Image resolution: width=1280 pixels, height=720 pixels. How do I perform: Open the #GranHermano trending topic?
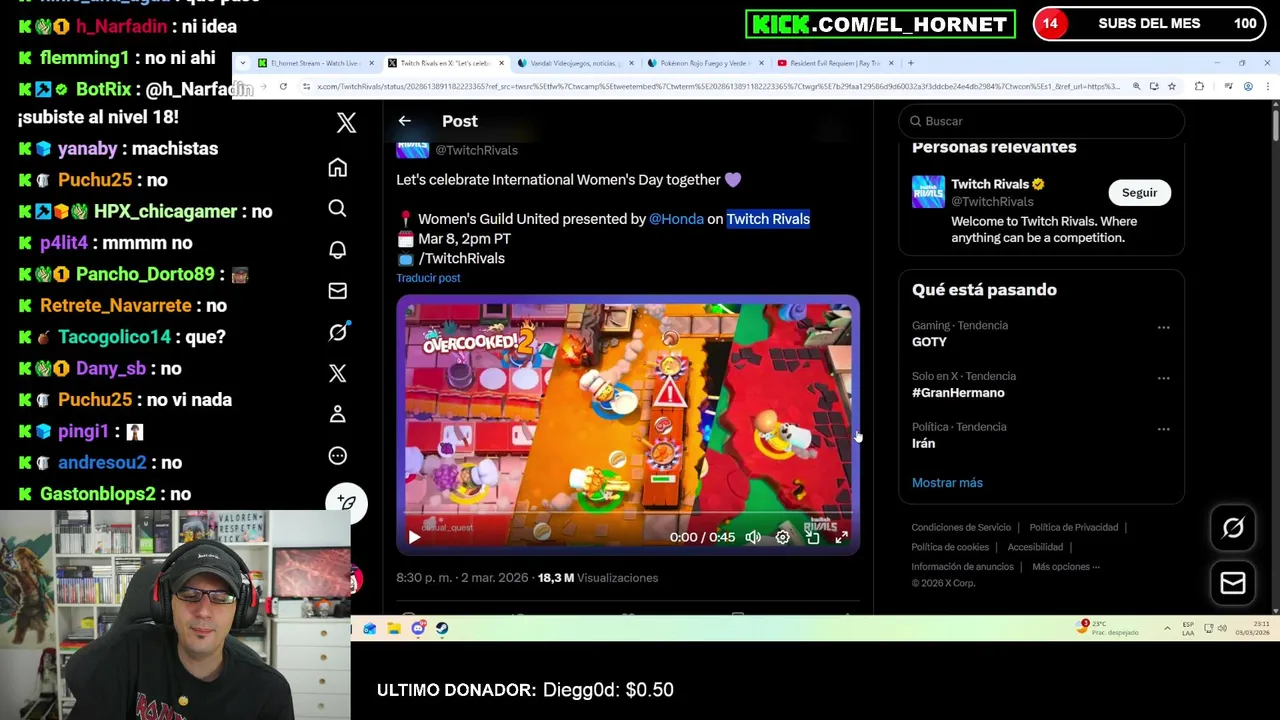958,393
